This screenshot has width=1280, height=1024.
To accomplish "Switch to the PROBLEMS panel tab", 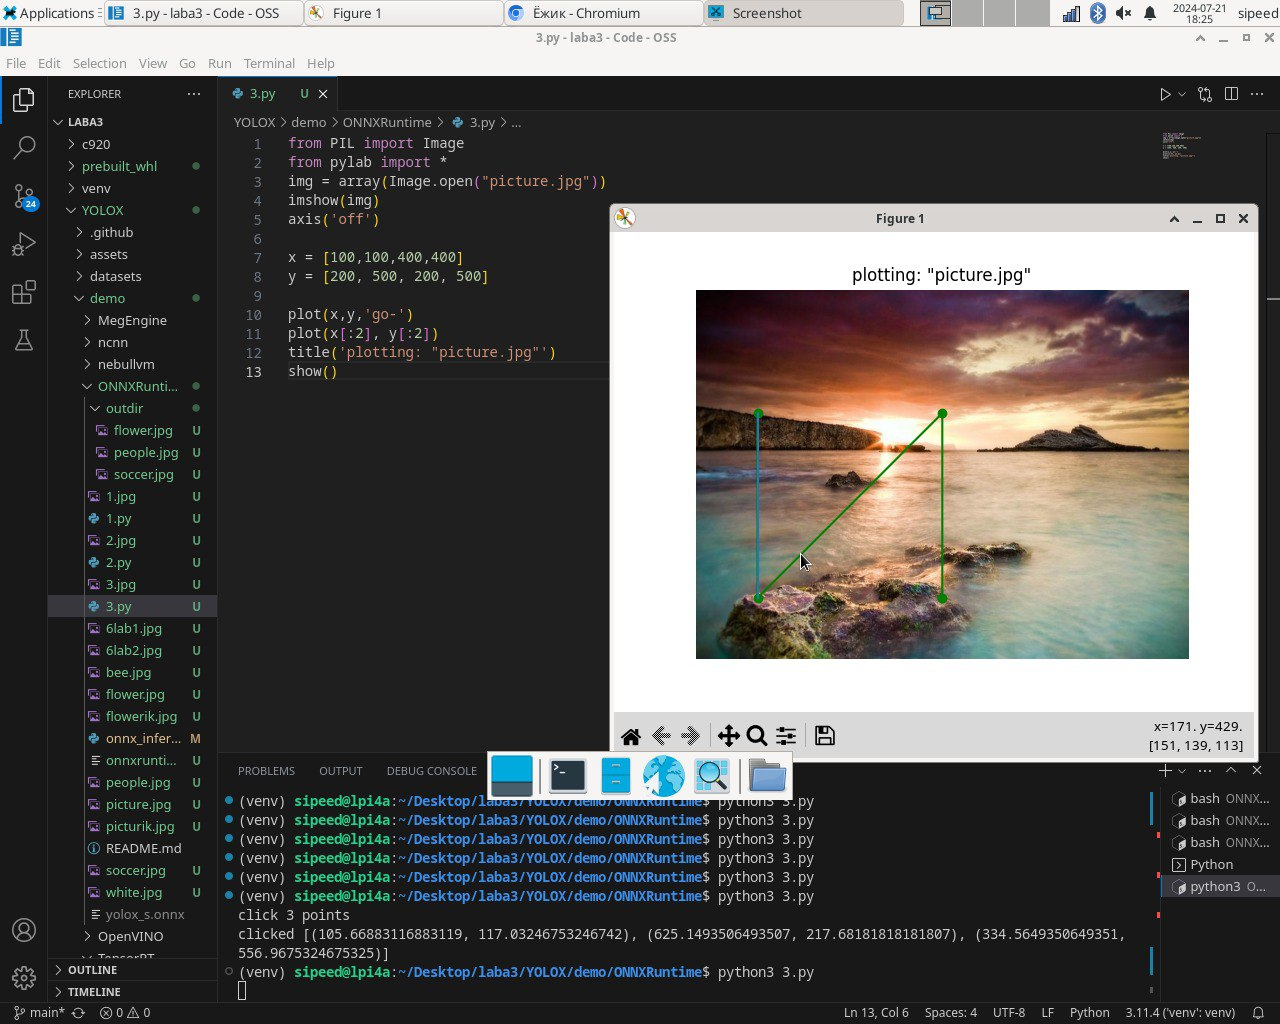I will pos(266,771).
